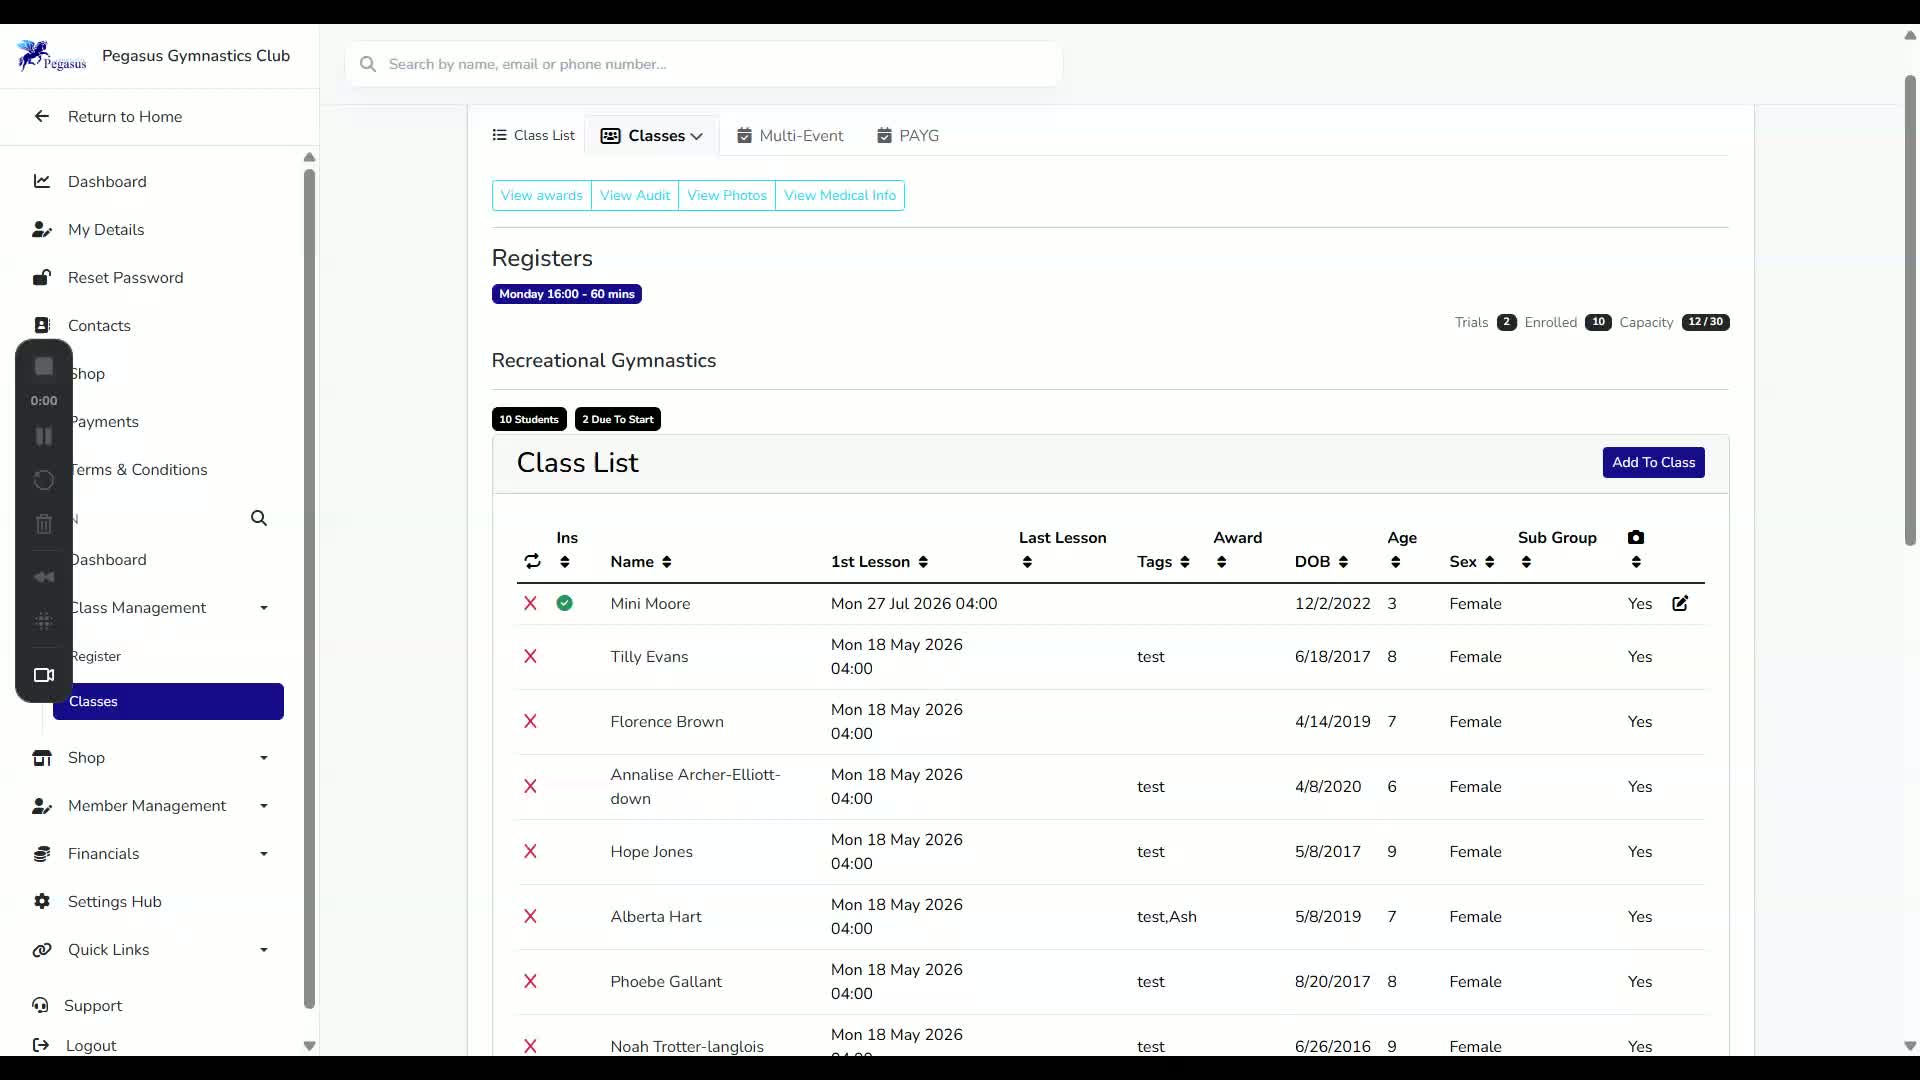Sort the table by Name column
This screenshot has width=1920, height=1080.
(x=641, y=561)
